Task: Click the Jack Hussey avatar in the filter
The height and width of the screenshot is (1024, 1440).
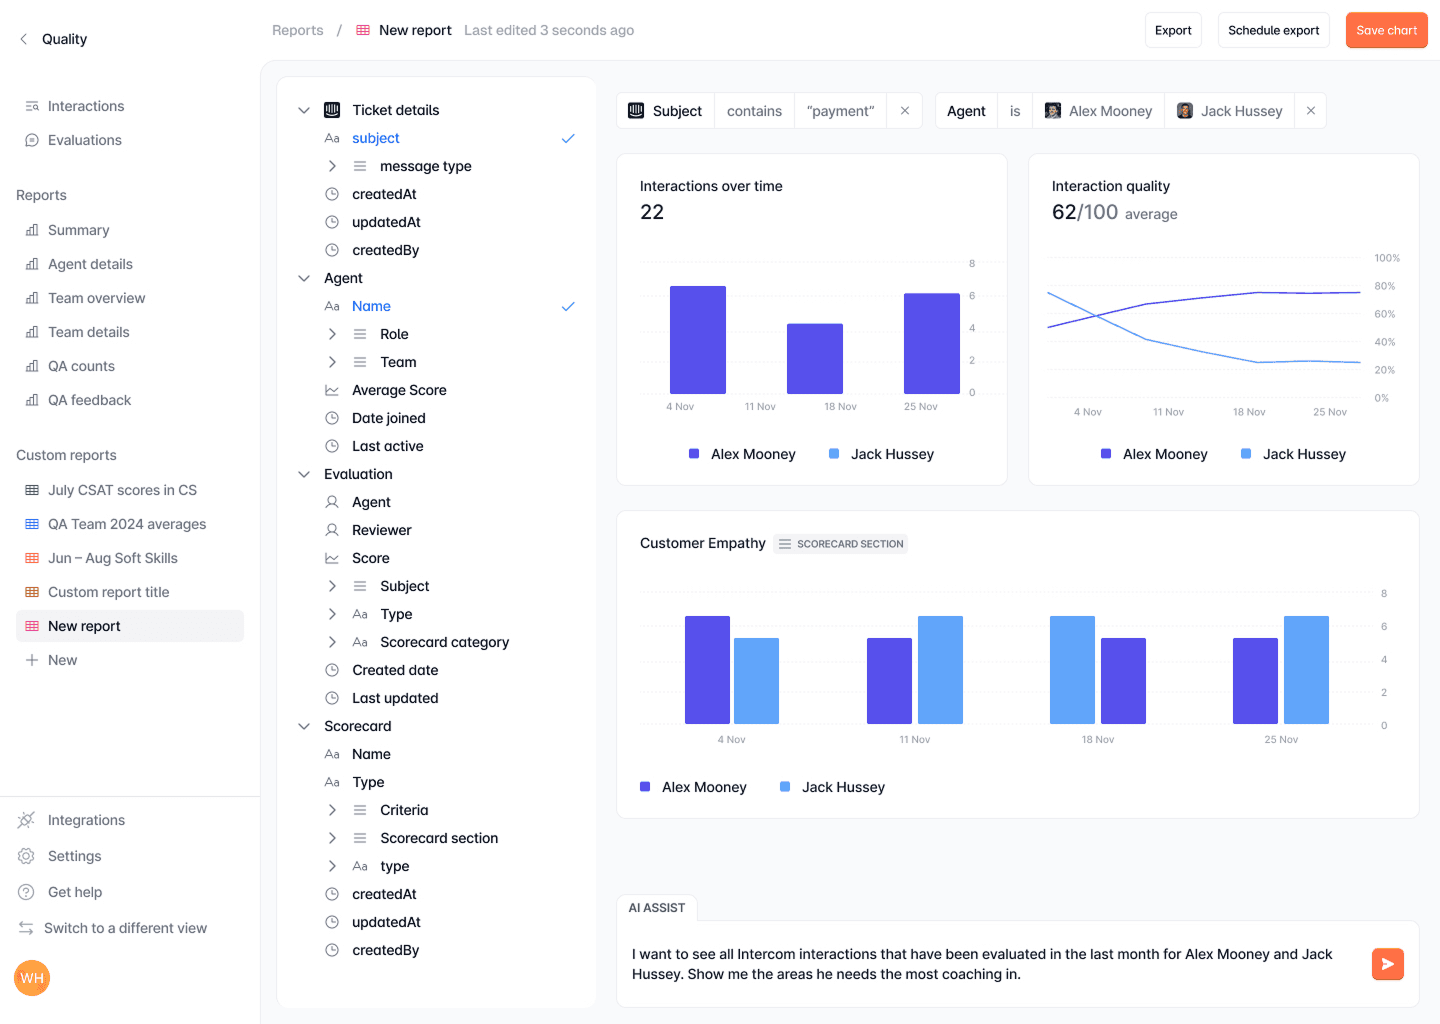Action: [x=1185, y=111]
